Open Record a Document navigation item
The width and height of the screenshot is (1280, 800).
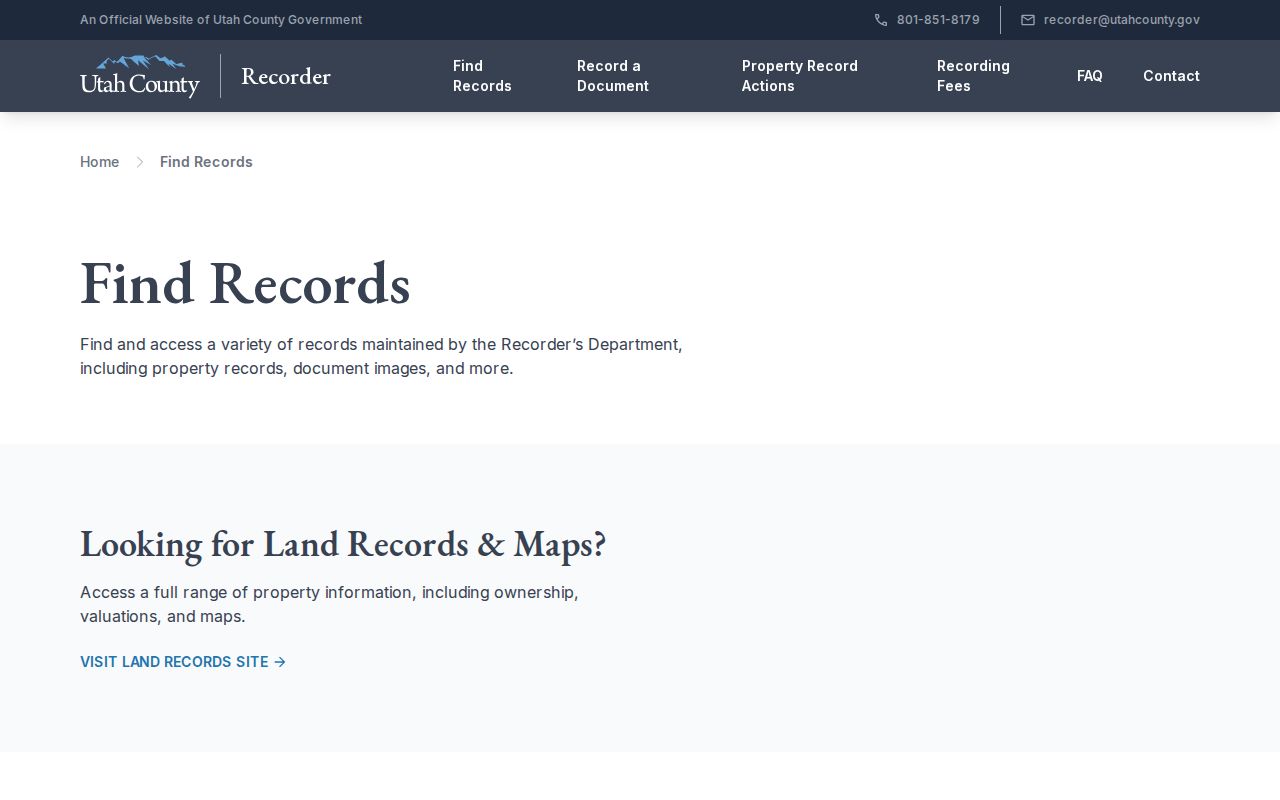613,76
